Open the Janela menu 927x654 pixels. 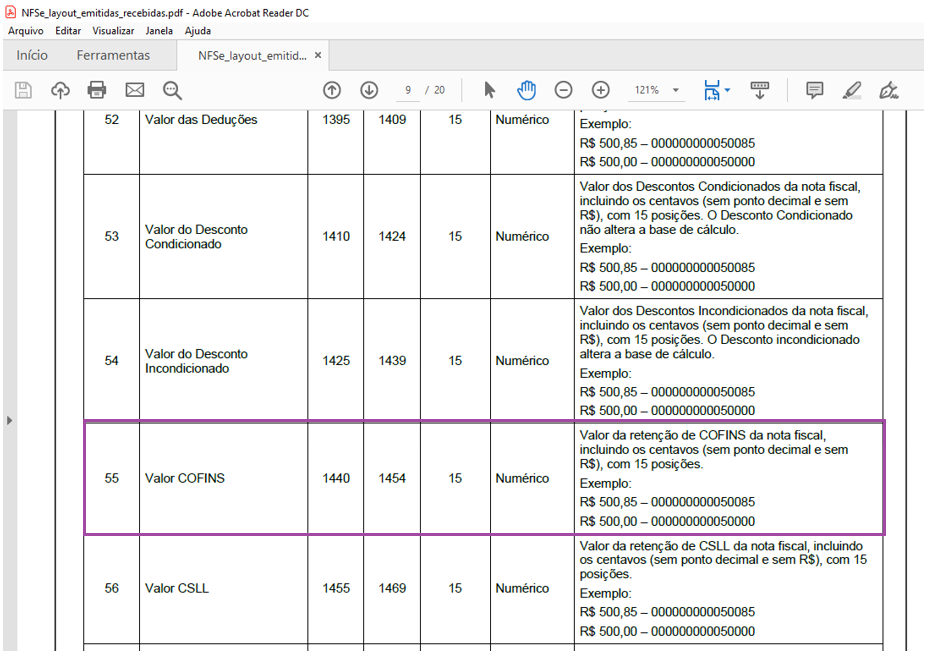[x=159, y=31]
